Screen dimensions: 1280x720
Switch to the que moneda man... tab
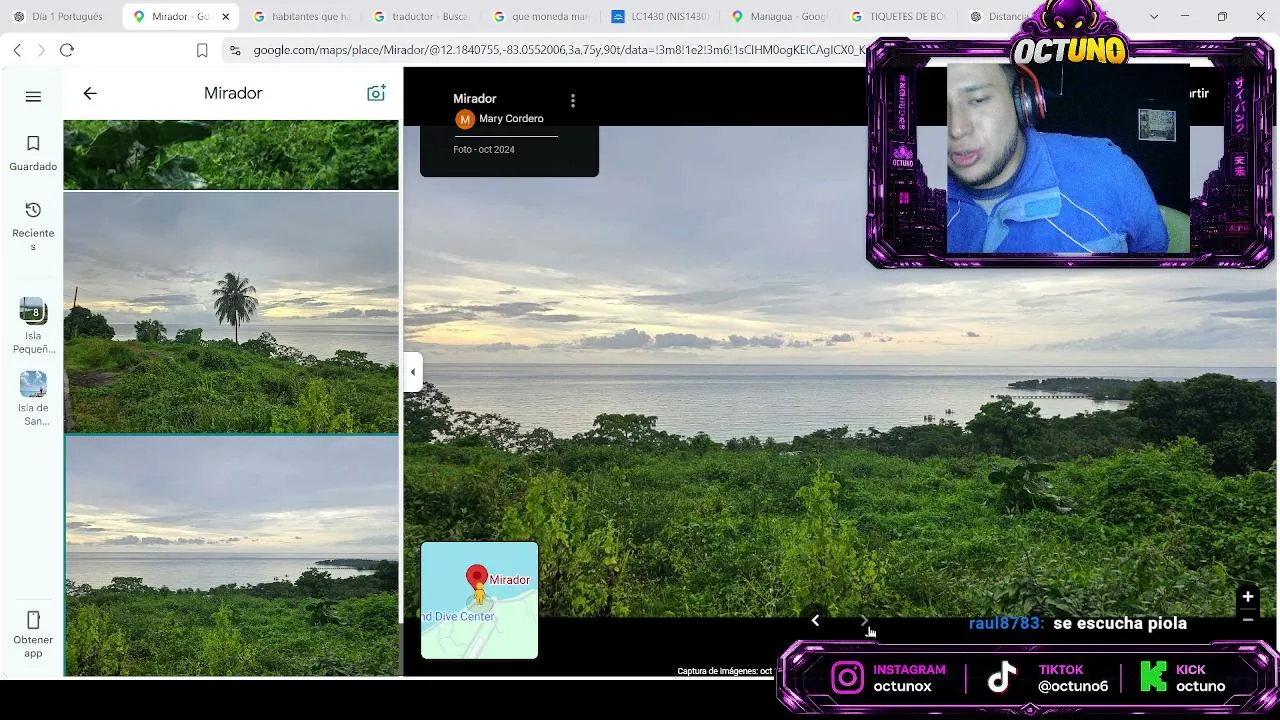coord(541,17)
